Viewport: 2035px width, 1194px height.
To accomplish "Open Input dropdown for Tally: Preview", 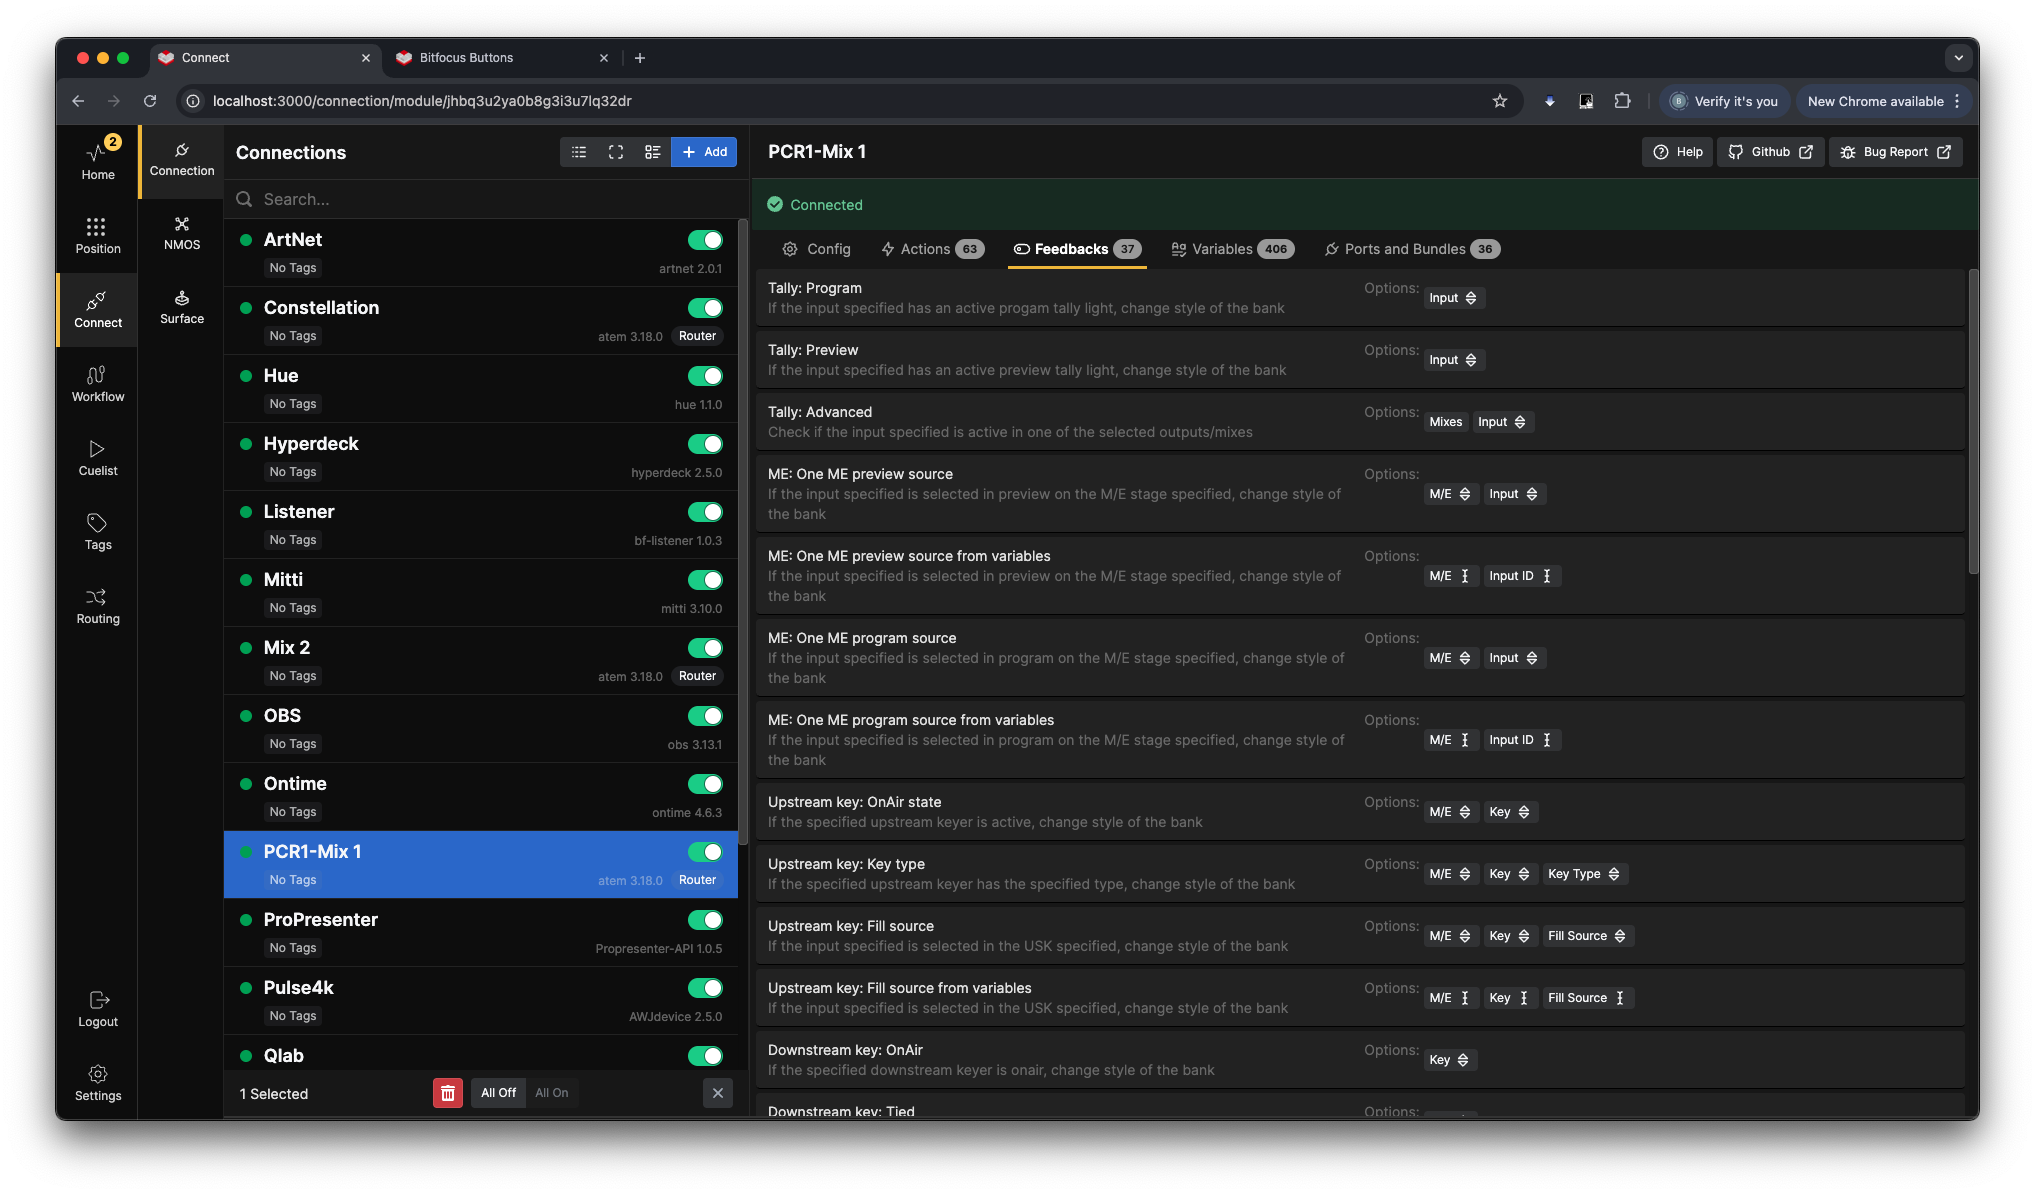I will [1453, 360].
